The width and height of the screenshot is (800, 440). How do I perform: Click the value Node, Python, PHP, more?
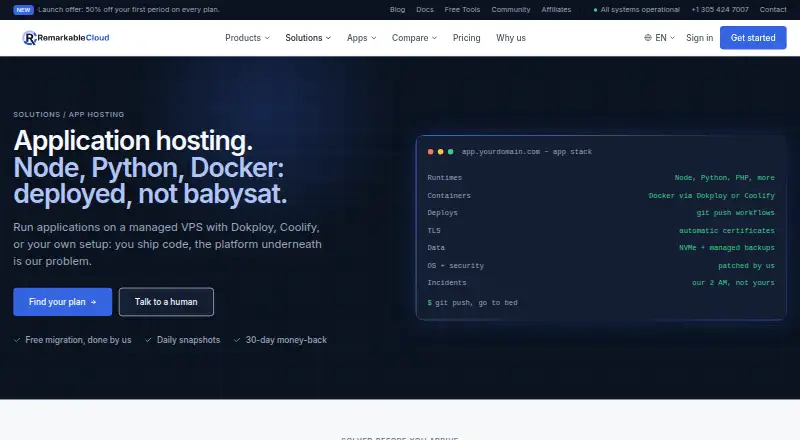pyautogui.click(x=724, y=178)
